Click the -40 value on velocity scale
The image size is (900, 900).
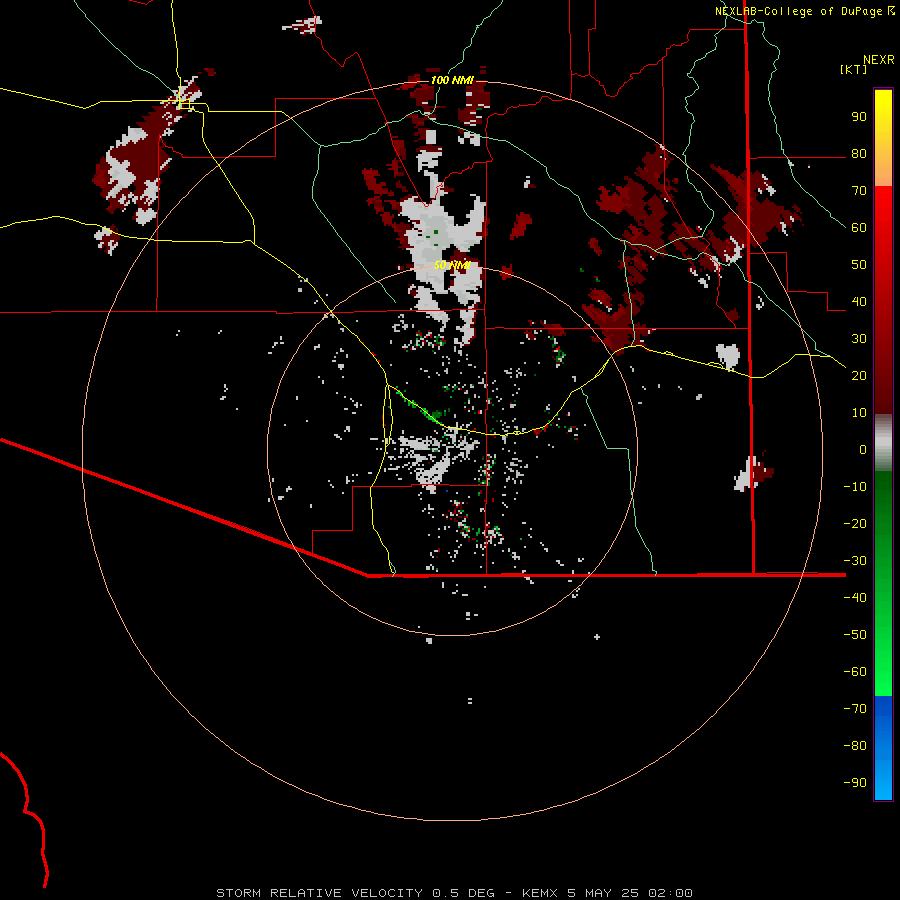(855, 598)
